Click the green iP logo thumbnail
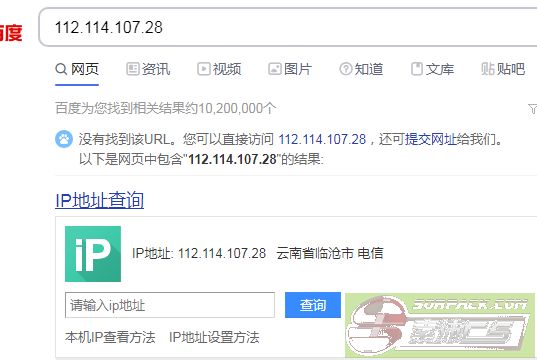The width and height of the screenshot is (537, 360). tap(93, 254)
